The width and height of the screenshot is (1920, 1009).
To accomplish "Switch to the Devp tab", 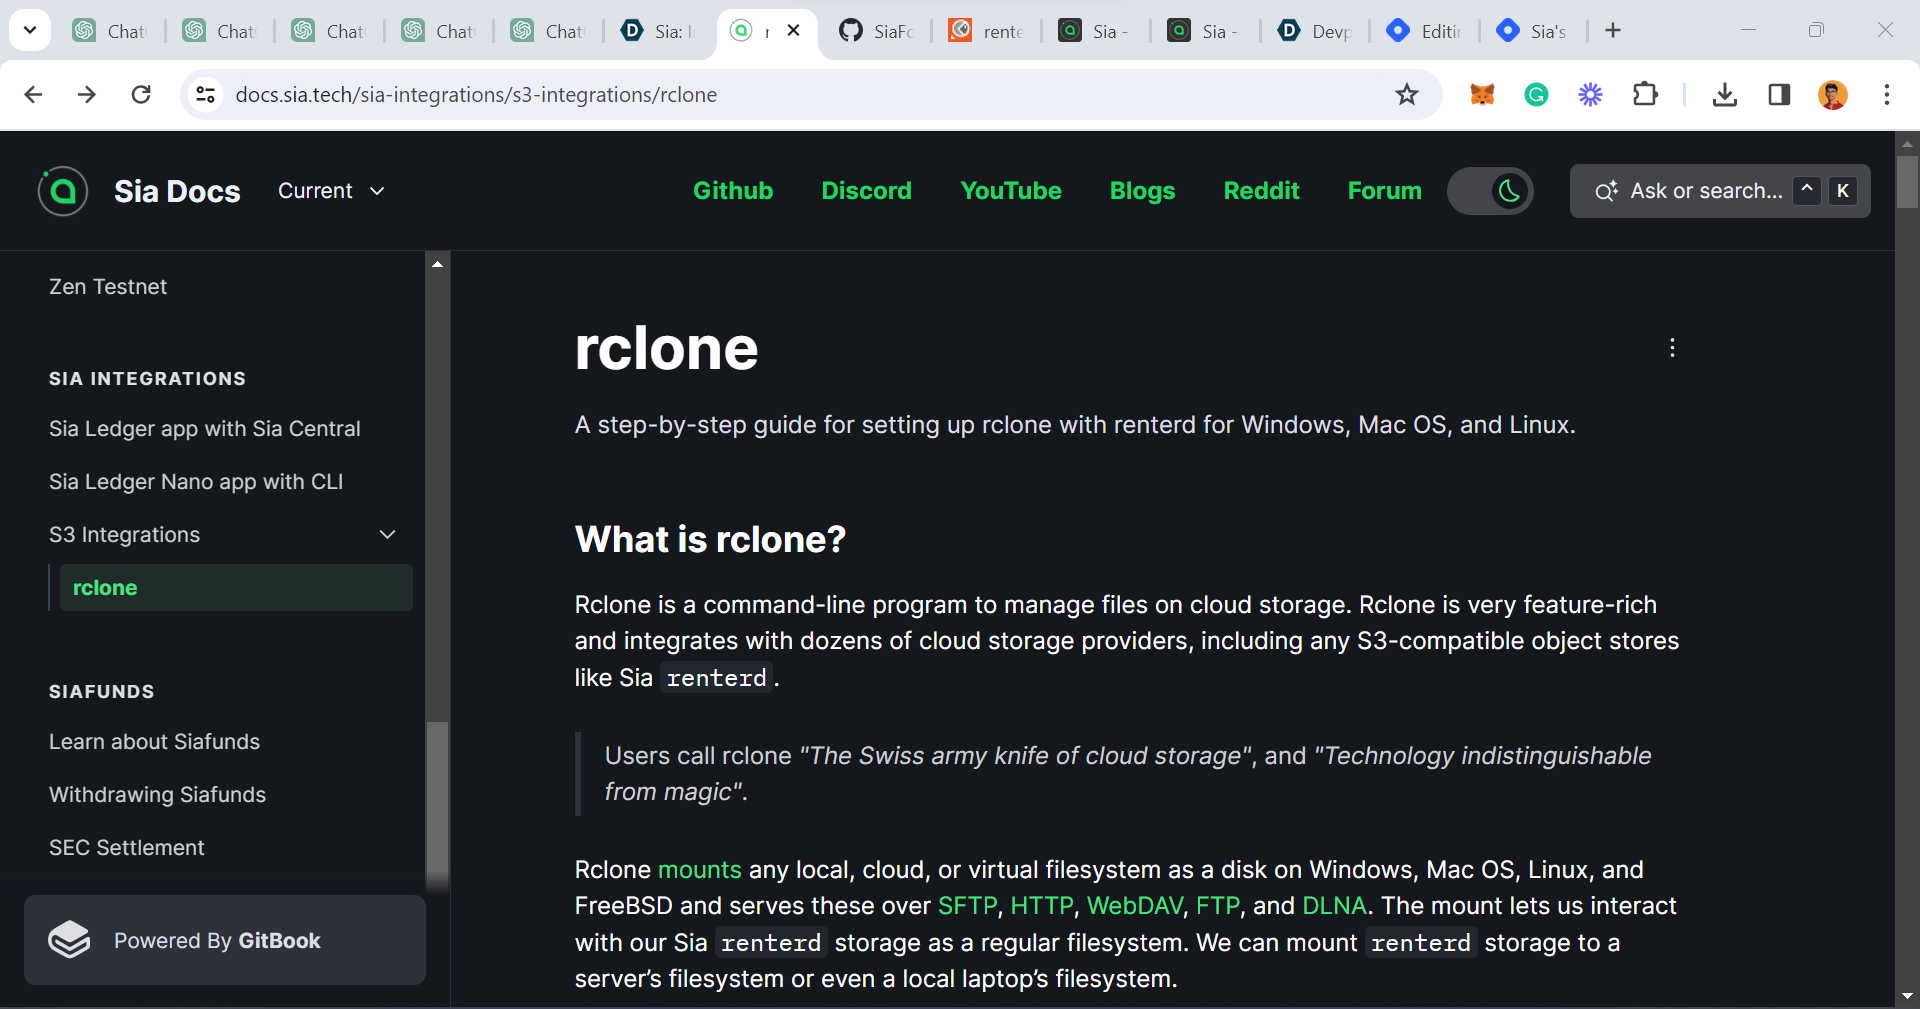I will (1316, 31).
